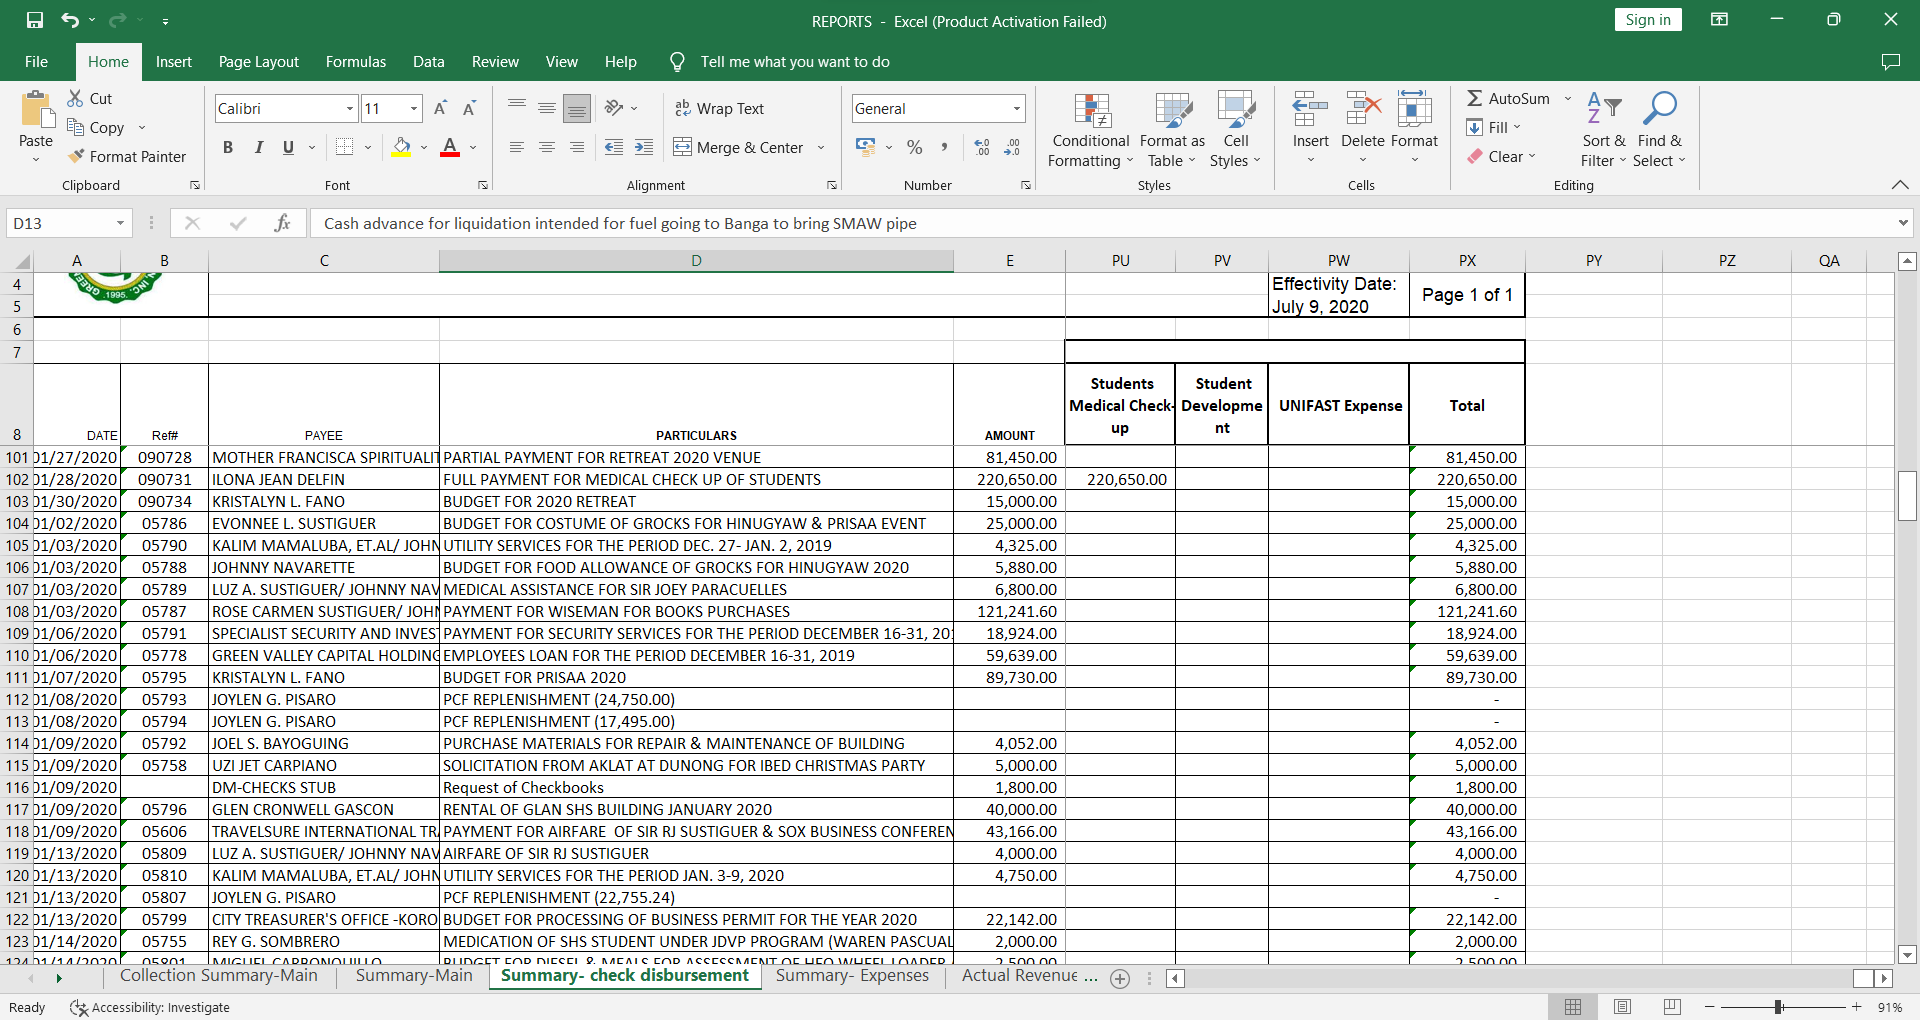The image size is (1920, 1020).
Task: Toggle Wrap Text
Action: [x=719, y=108]
